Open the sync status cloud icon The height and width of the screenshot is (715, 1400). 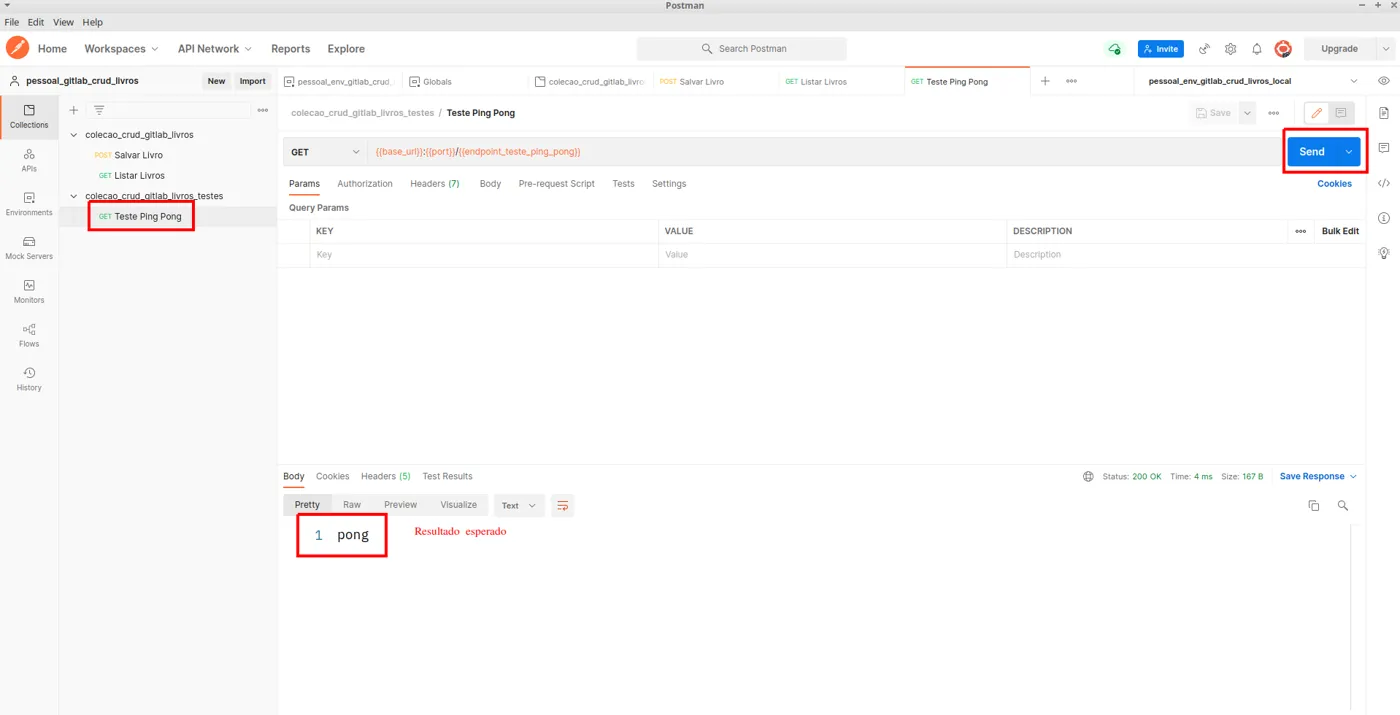1114,49
